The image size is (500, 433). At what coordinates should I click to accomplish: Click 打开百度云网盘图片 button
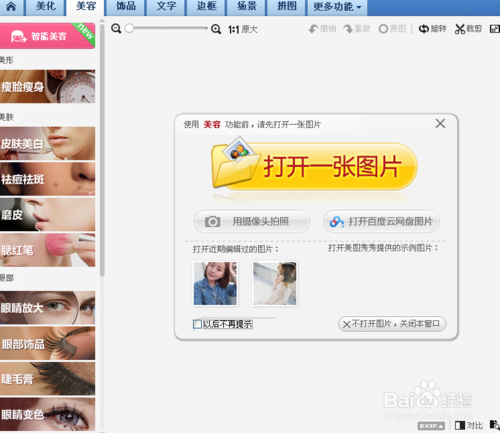coord(381,221)
